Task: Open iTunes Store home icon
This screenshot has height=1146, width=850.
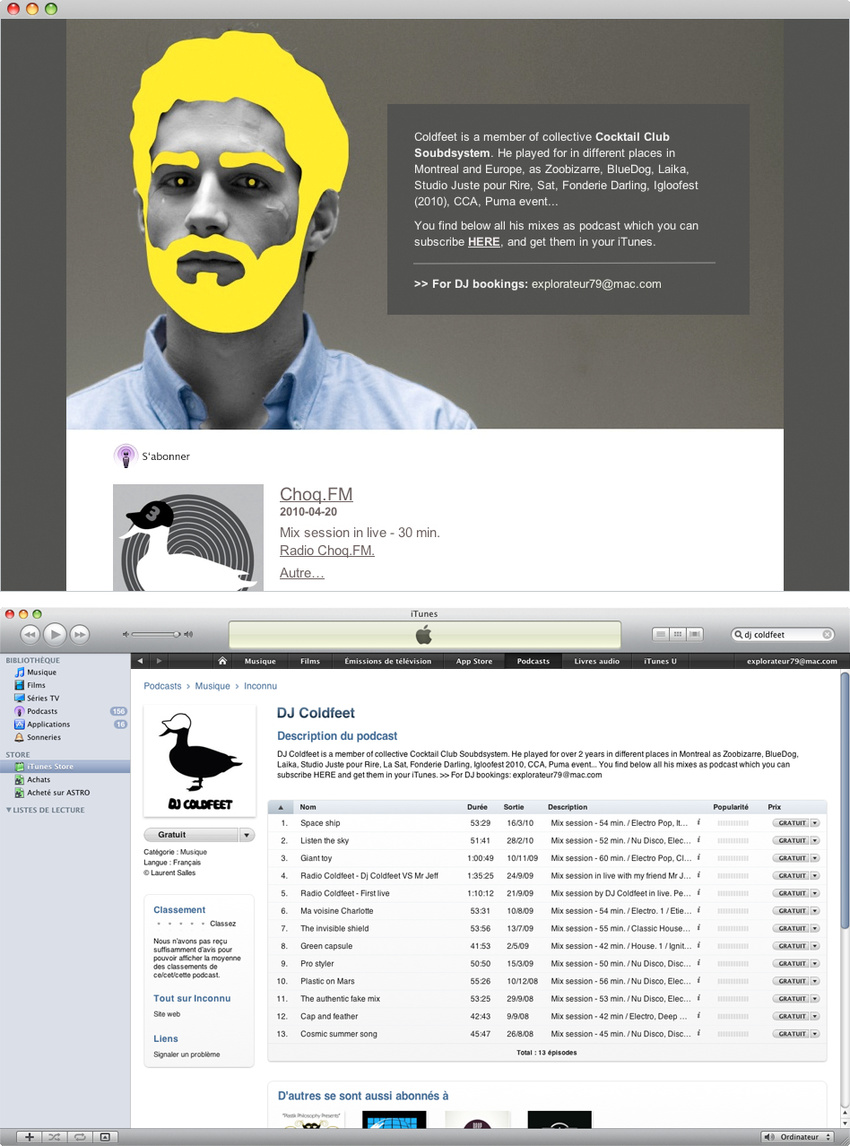Action: 222,661
